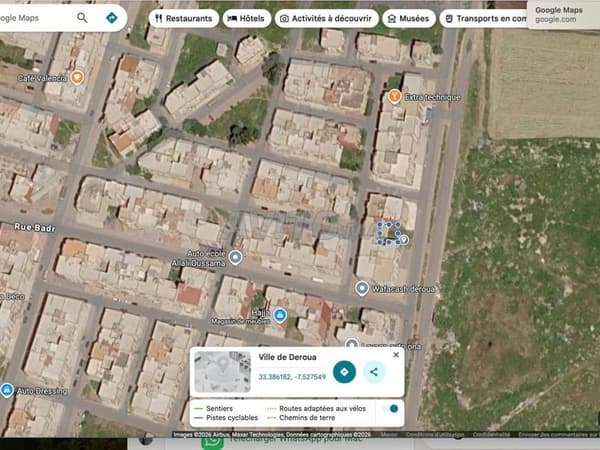The height and width of the screenshot is (450, 600).
Task: Show Activités à découvrir nearby
Action: pyautogui.click(x=327, y=18)
